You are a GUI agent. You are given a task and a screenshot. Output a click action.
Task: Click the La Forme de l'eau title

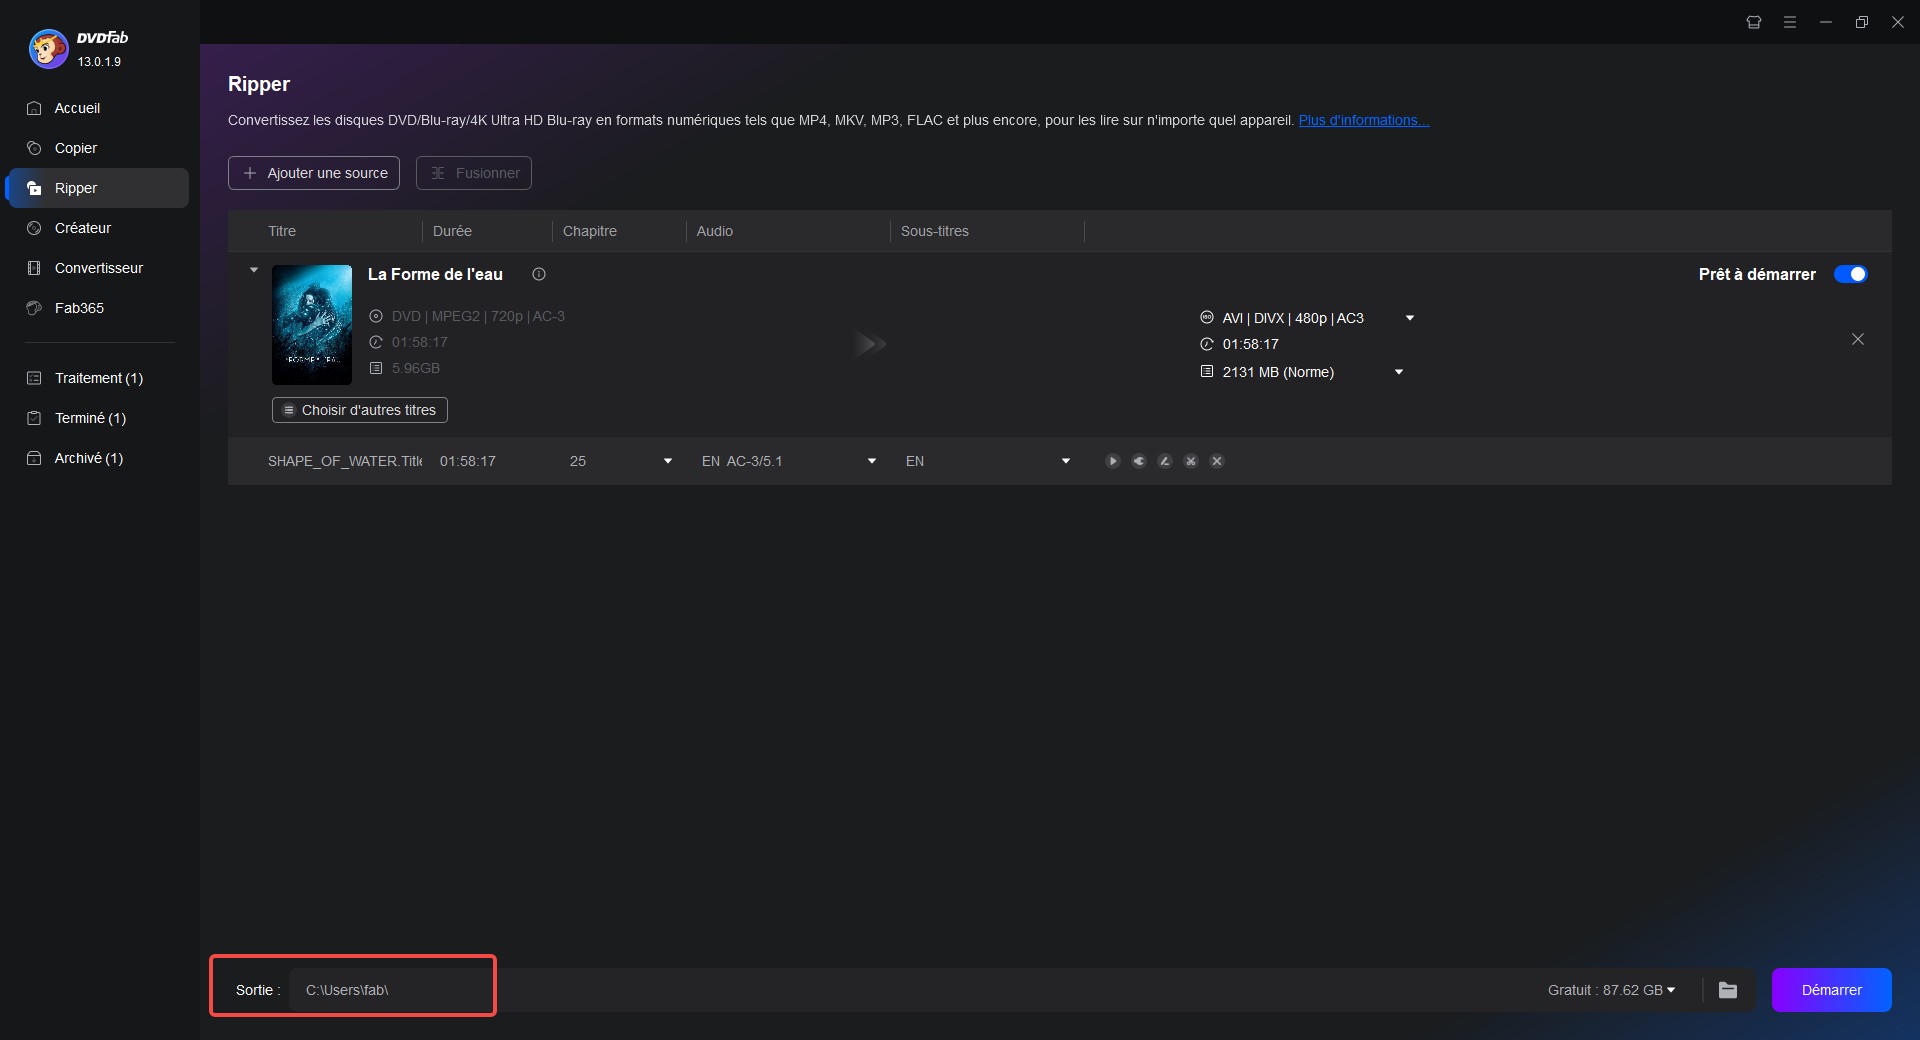435,274
